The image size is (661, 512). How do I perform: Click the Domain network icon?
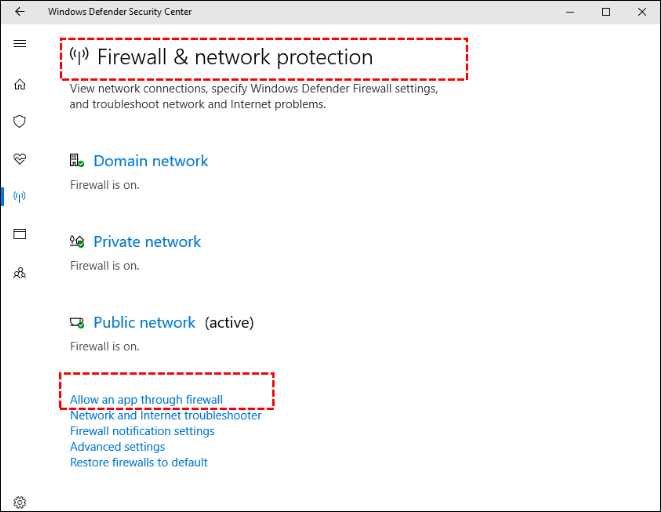[77, 161]
